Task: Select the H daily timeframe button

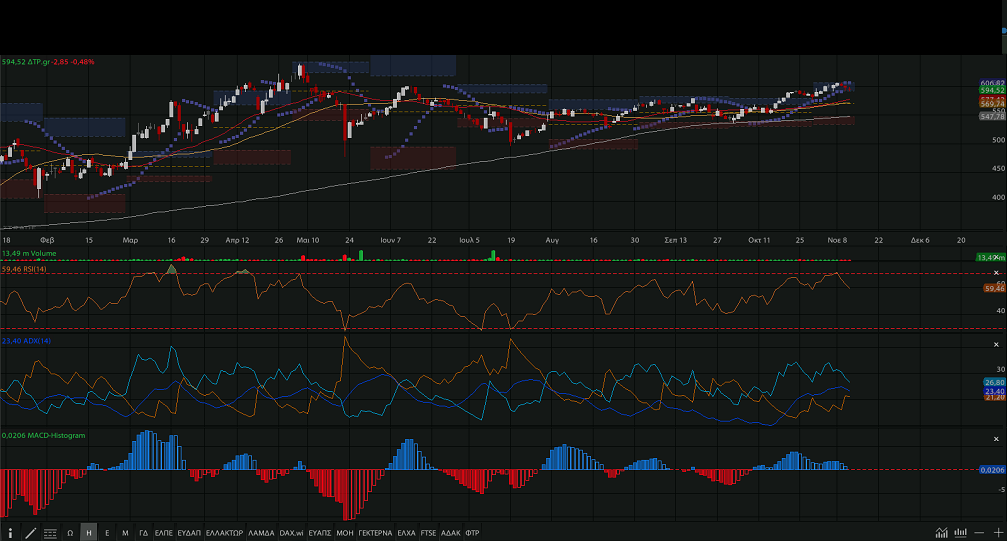Action: [89, 533]
